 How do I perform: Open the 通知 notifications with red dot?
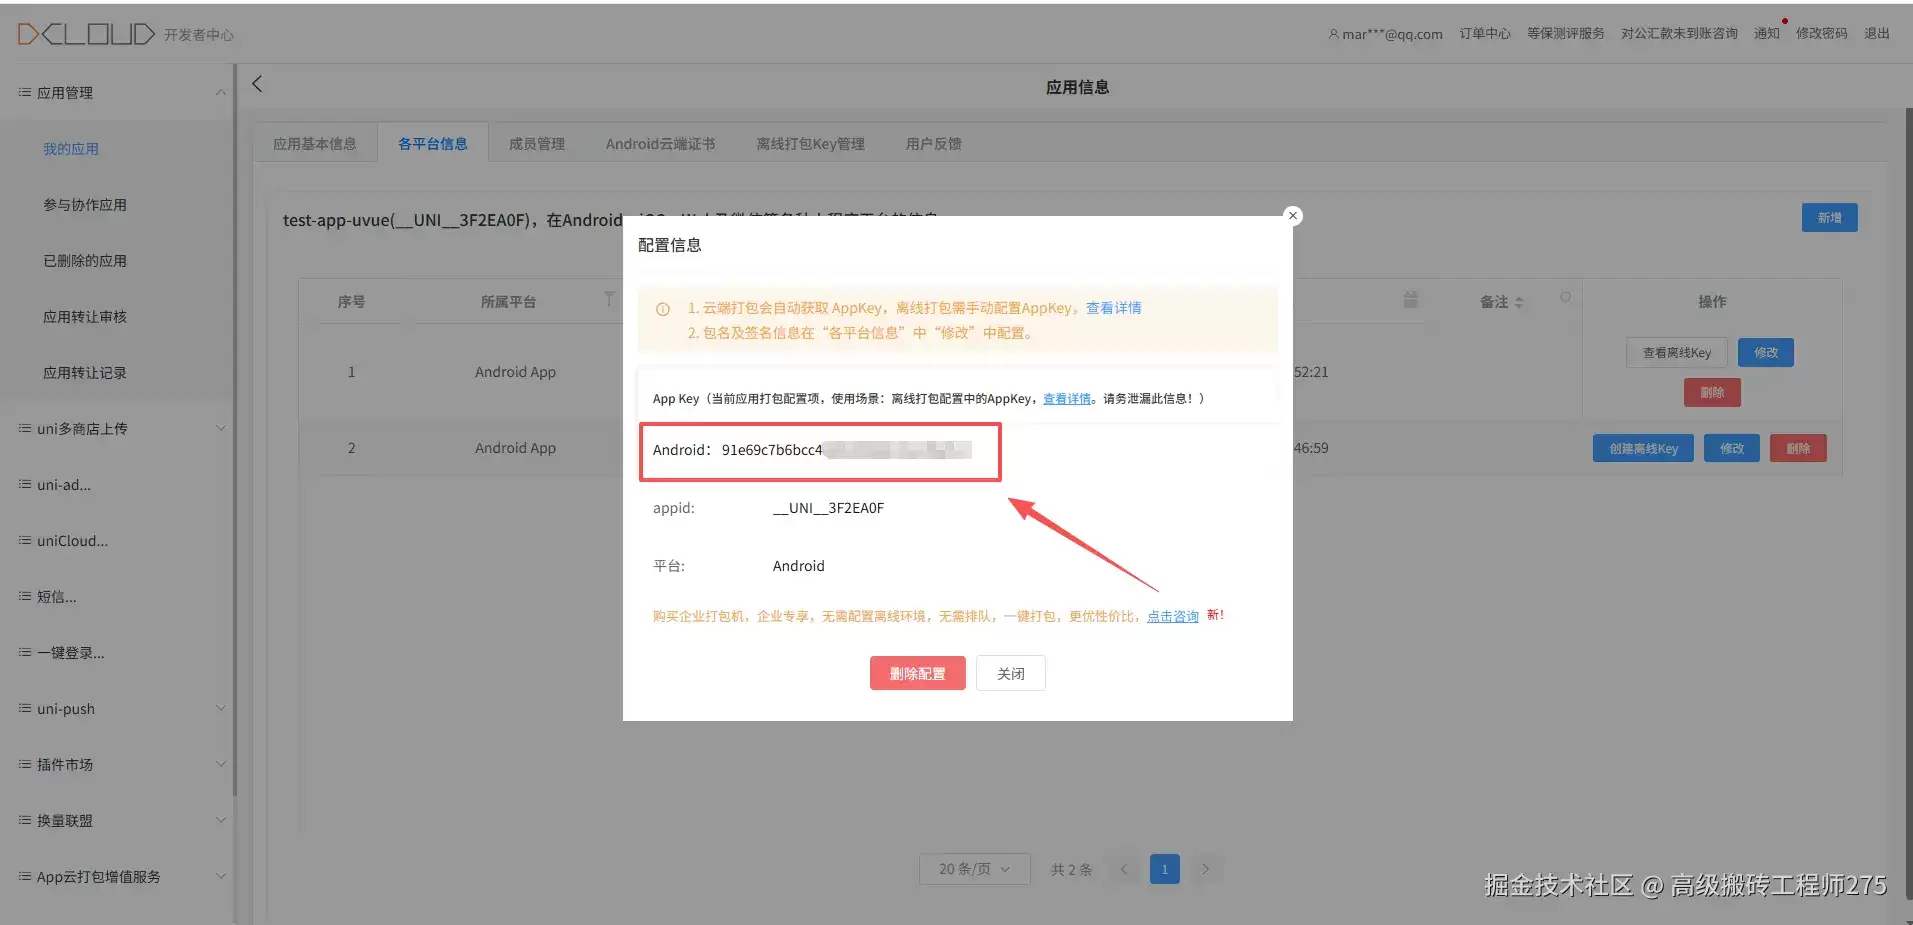[1767, 33]
